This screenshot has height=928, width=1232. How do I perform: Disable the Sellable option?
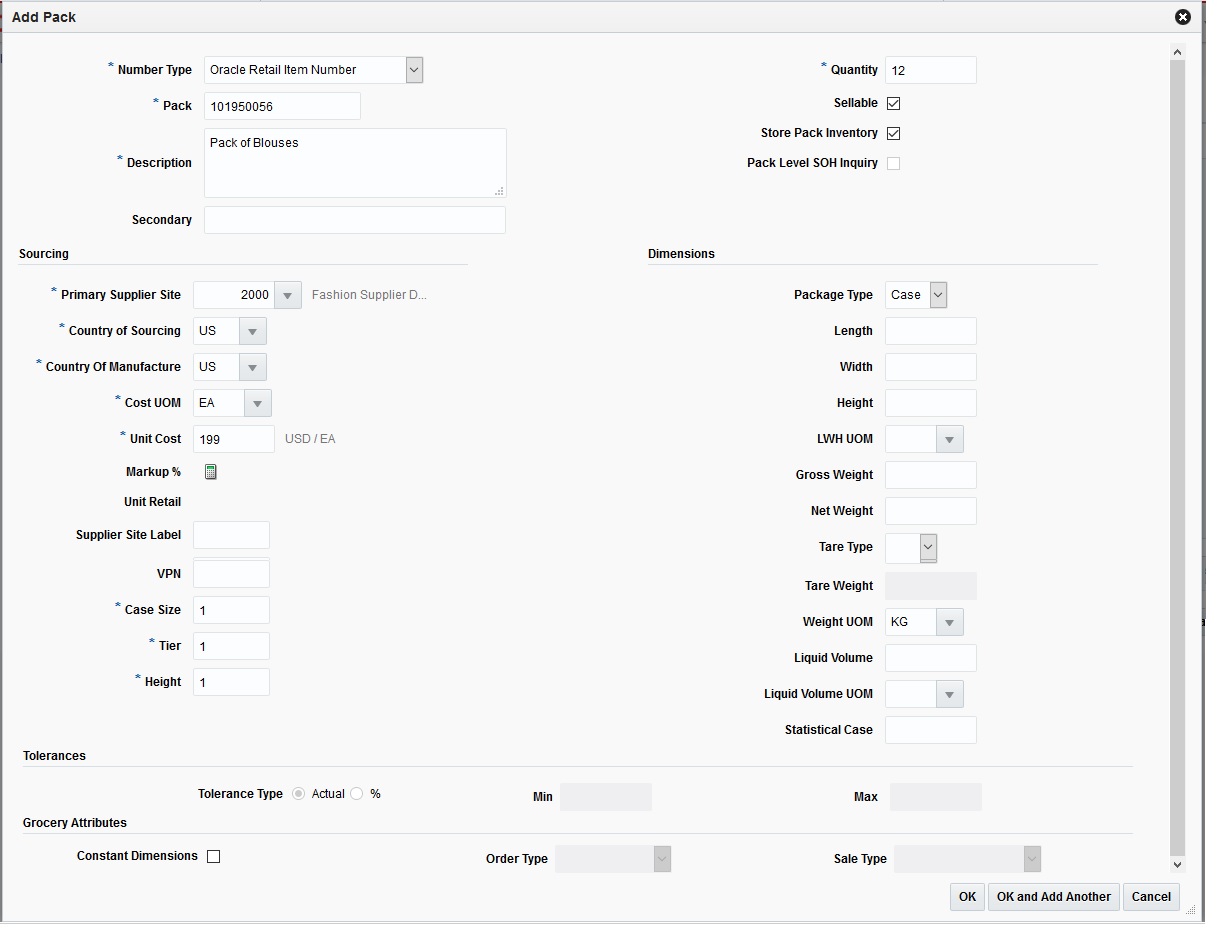click(x=893, y=102)
